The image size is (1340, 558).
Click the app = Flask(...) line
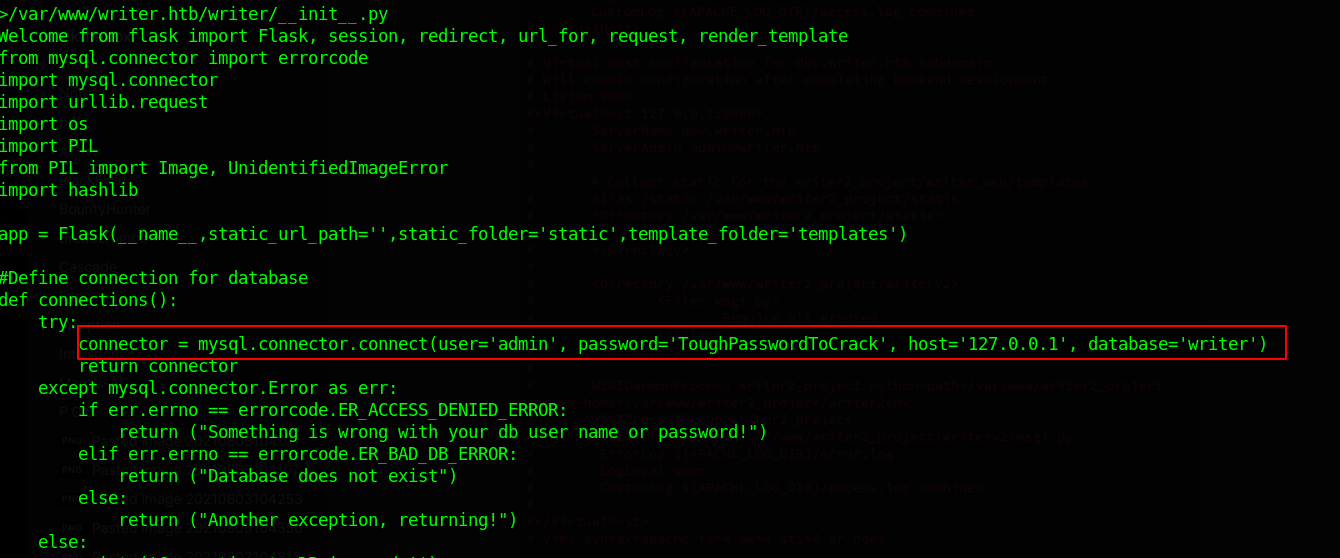pyautogui.click(x=453, y=234)
